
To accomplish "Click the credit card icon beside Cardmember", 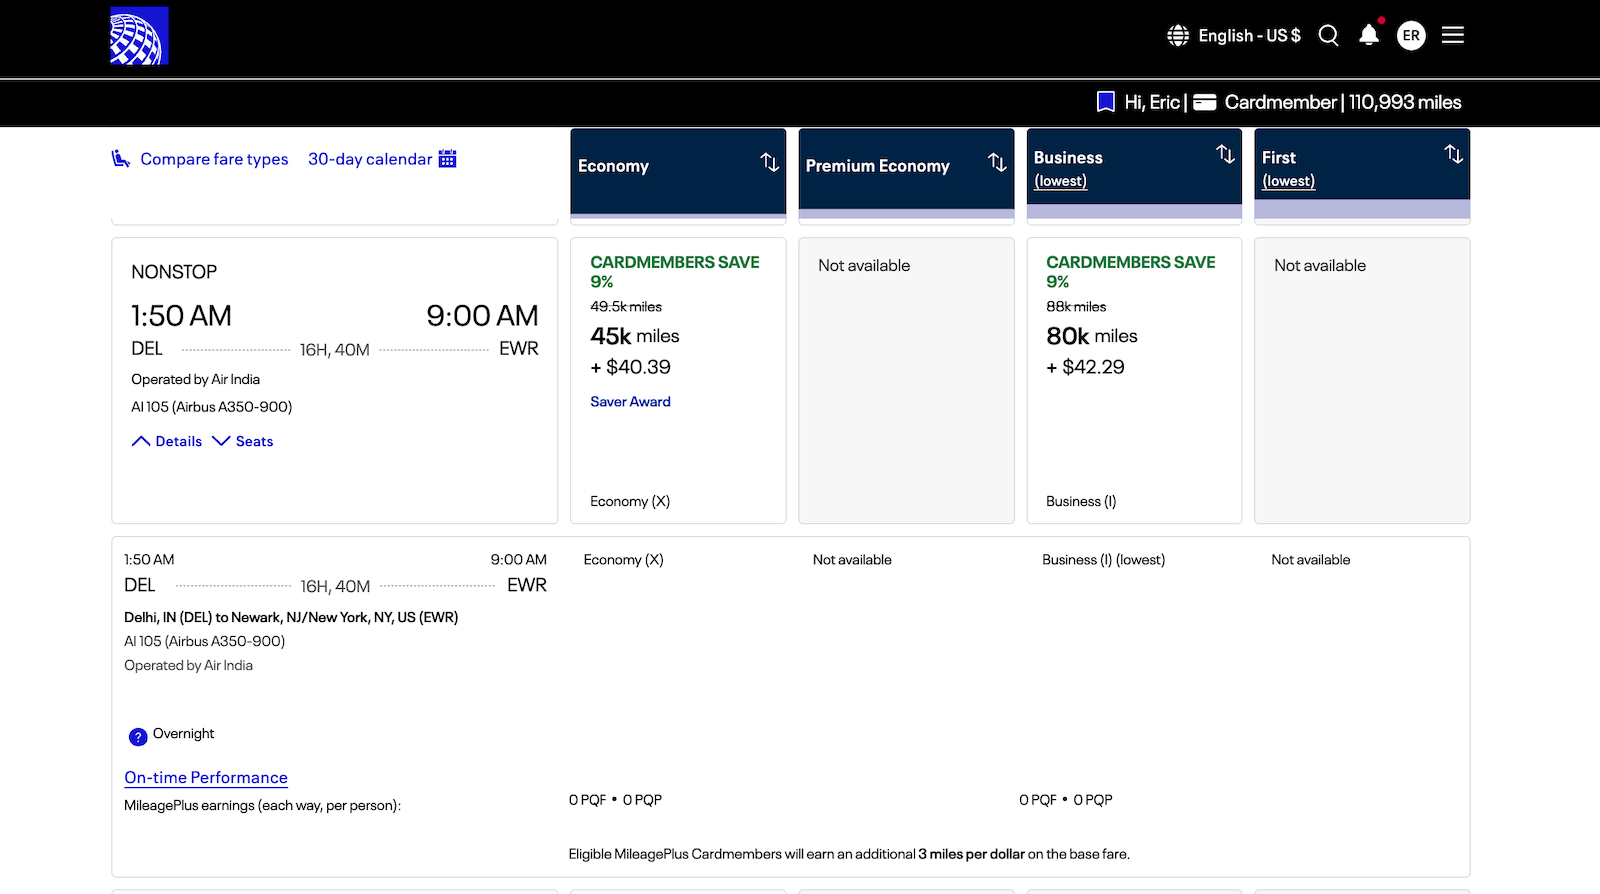I will pos(1205,102).
